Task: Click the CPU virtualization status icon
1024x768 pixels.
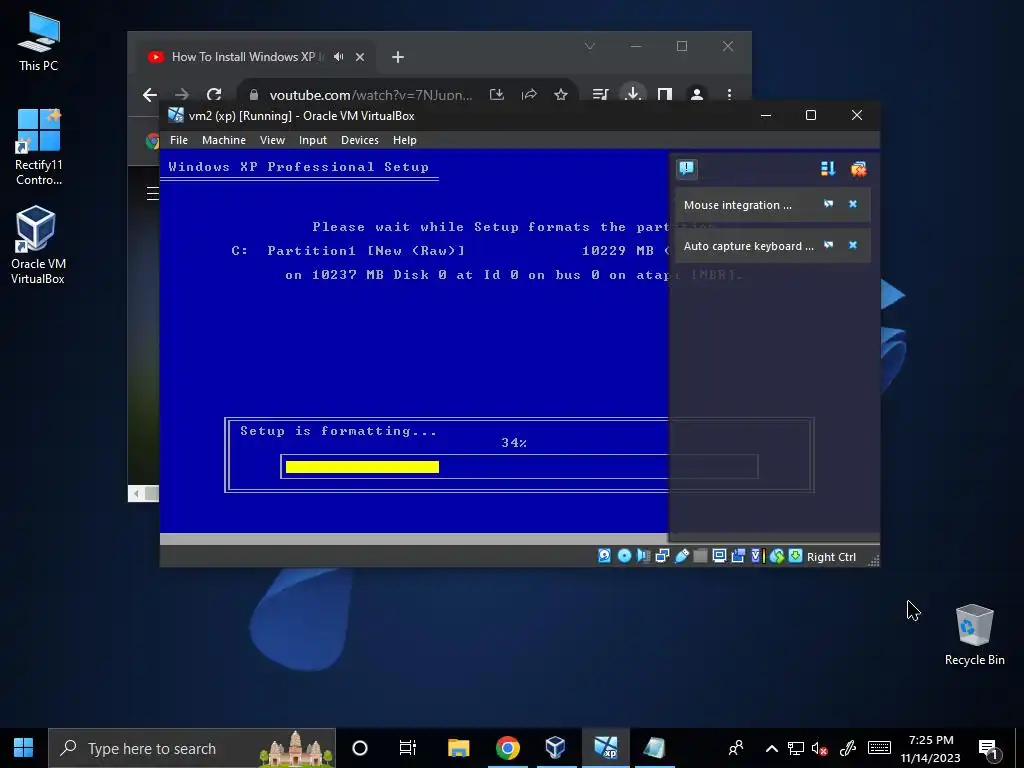Action: [x=757, y=556]
